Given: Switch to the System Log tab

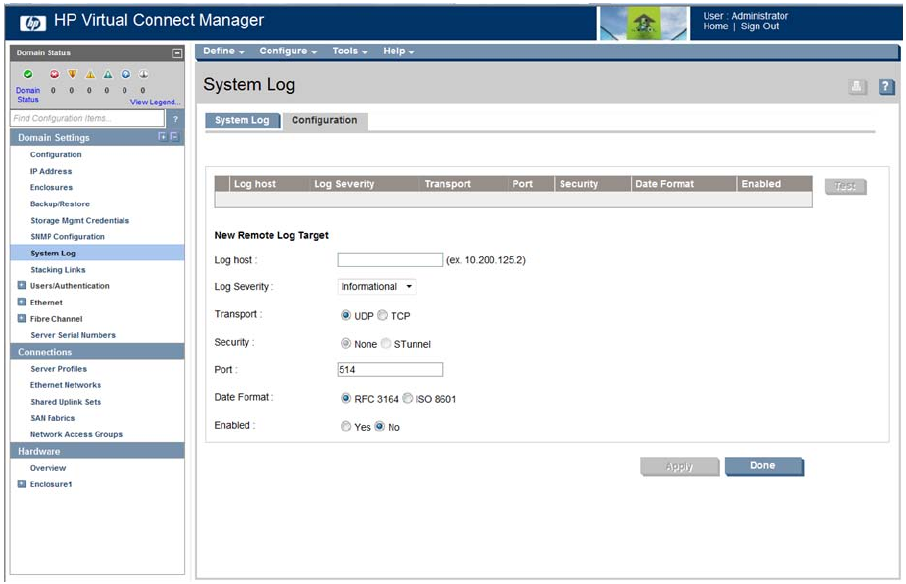Looking at the screenshot, I should (242, 121).
